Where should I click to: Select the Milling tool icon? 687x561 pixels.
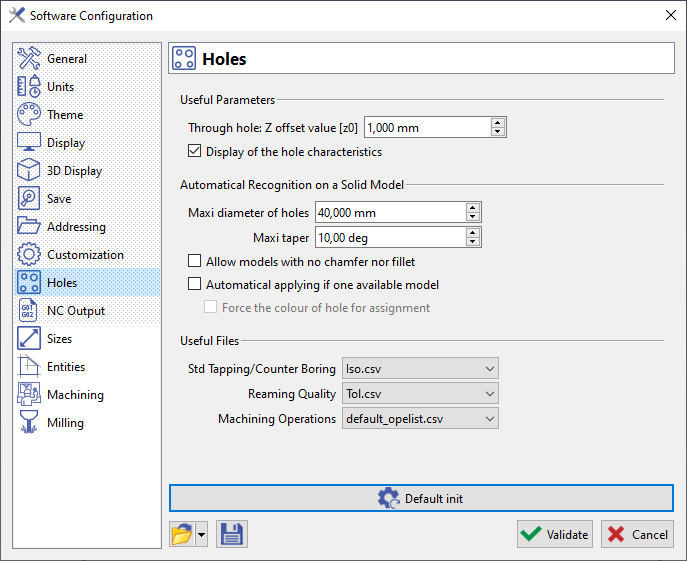[x=29, y=423]
